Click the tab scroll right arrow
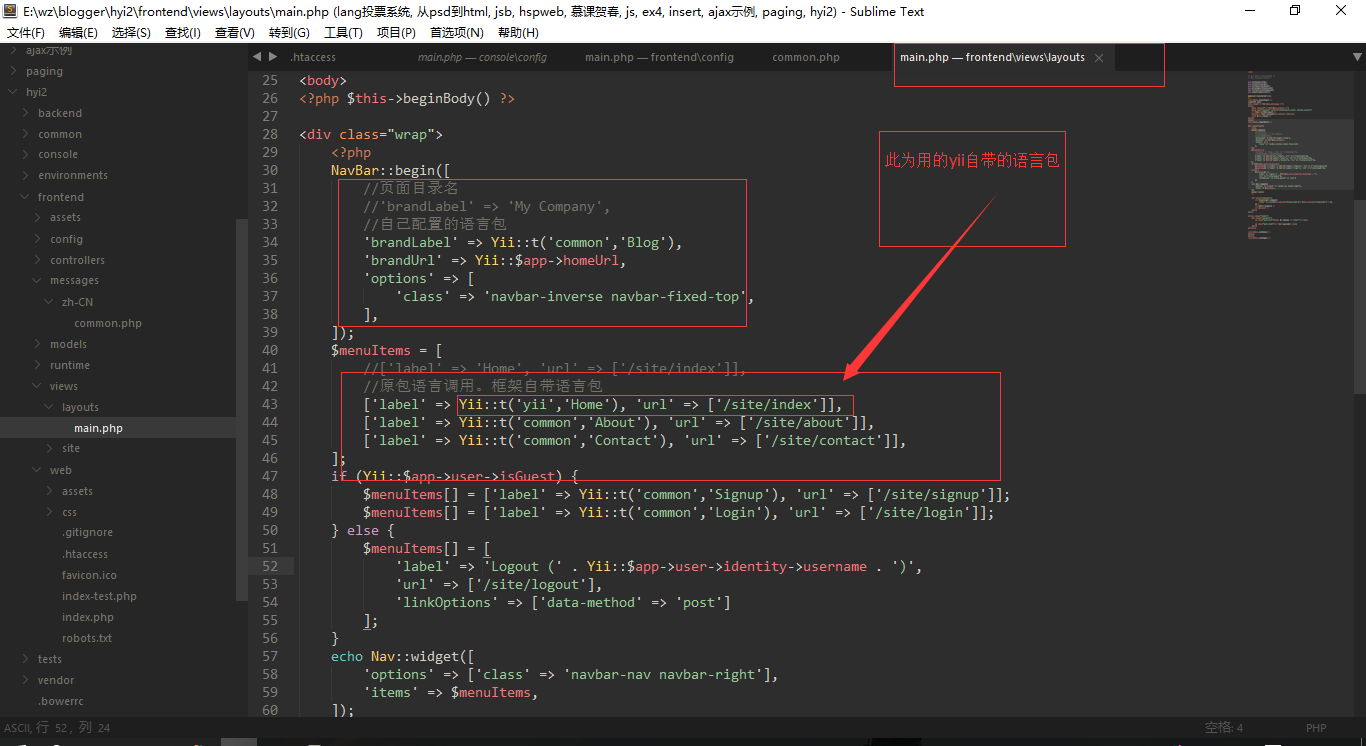Viewport: 1366px width, 746px height. [272, 57]
